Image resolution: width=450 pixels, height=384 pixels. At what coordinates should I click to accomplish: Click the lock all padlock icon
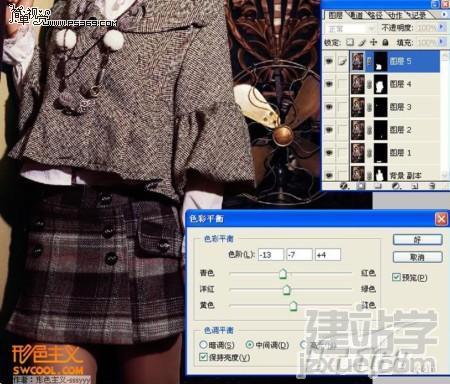(385, 42)
